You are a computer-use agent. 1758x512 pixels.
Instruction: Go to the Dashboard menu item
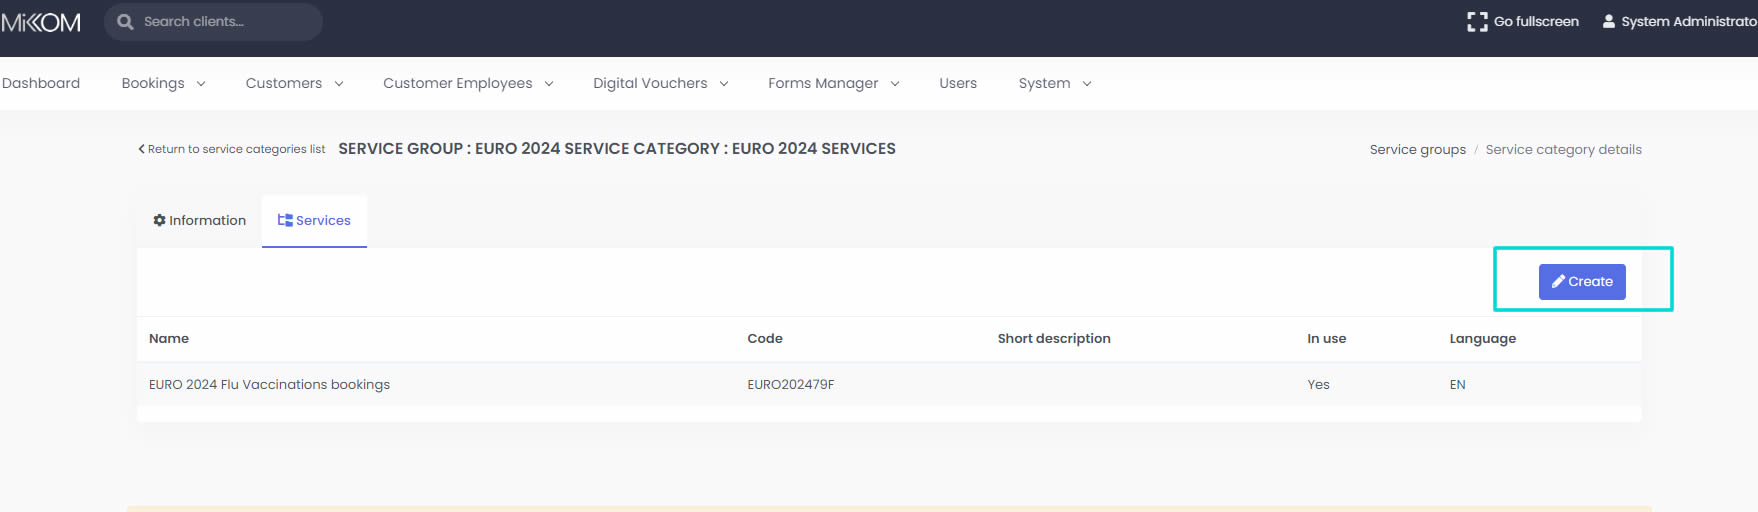tap(41, 83)
